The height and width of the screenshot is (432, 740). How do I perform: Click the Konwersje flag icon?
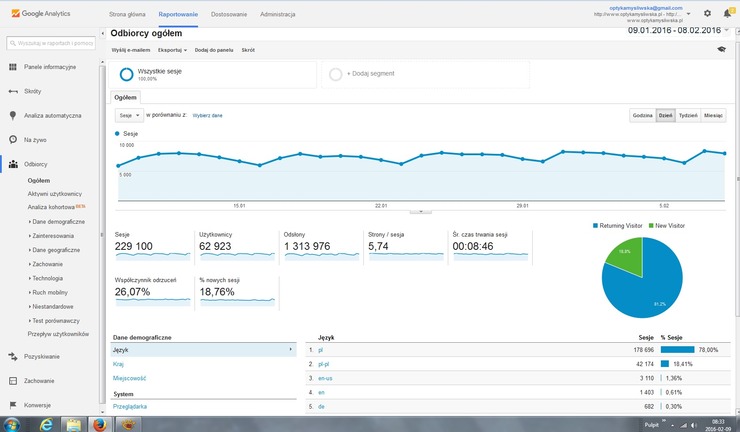pos(13,405)
